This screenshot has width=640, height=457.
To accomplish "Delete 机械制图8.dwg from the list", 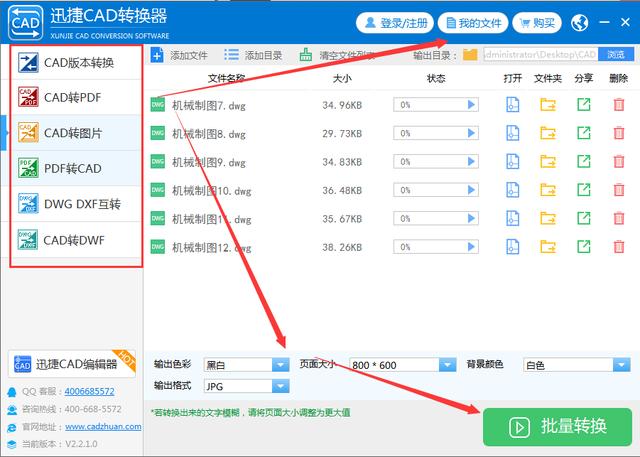I will pos(619,133).
